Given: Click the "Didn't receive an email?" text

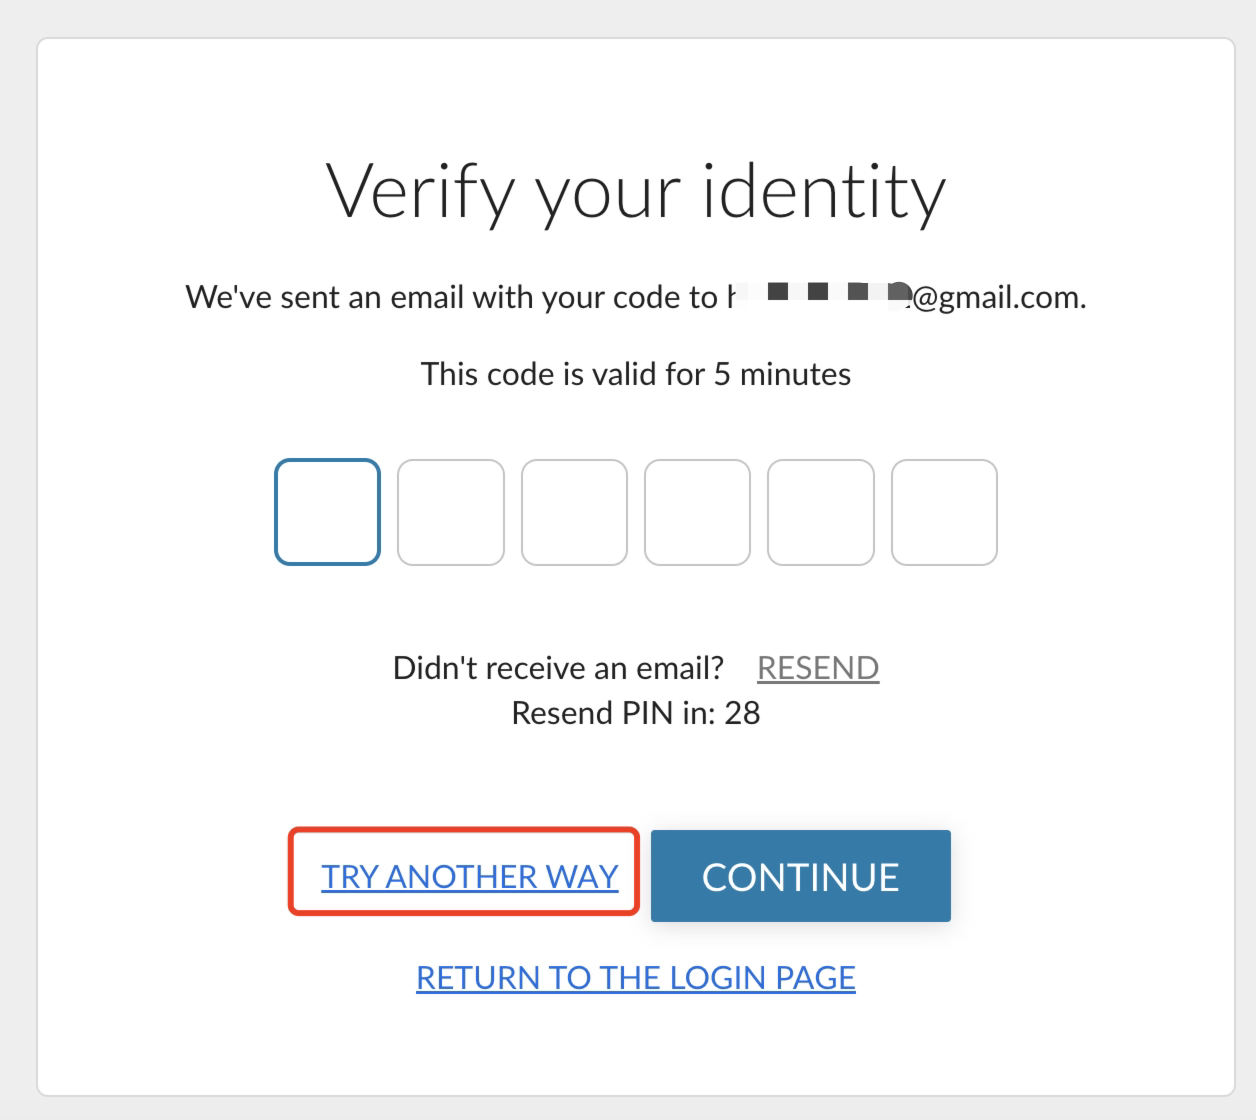Looking at the screenshot, I should point(558,668).
